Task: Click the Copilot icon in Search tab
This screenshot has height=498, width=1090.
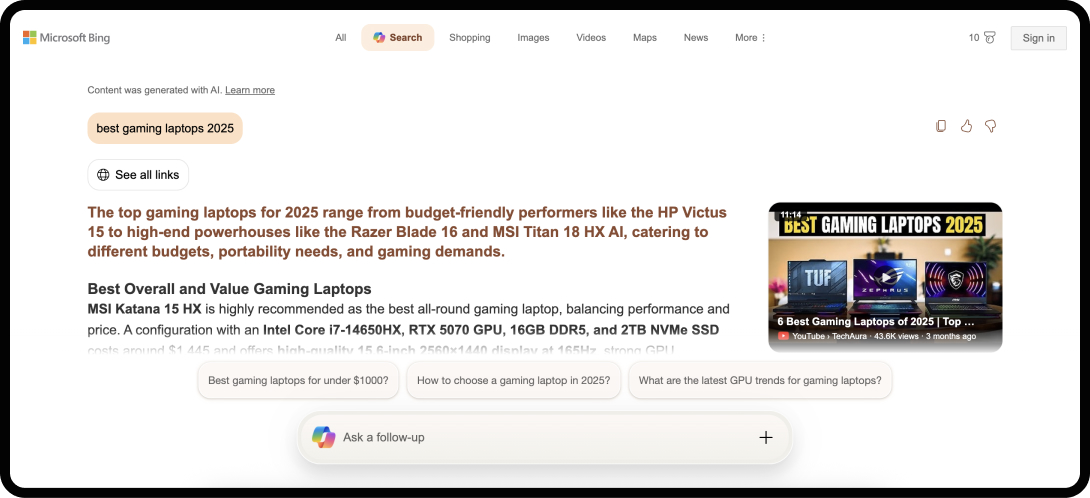Action: point(379,38)
